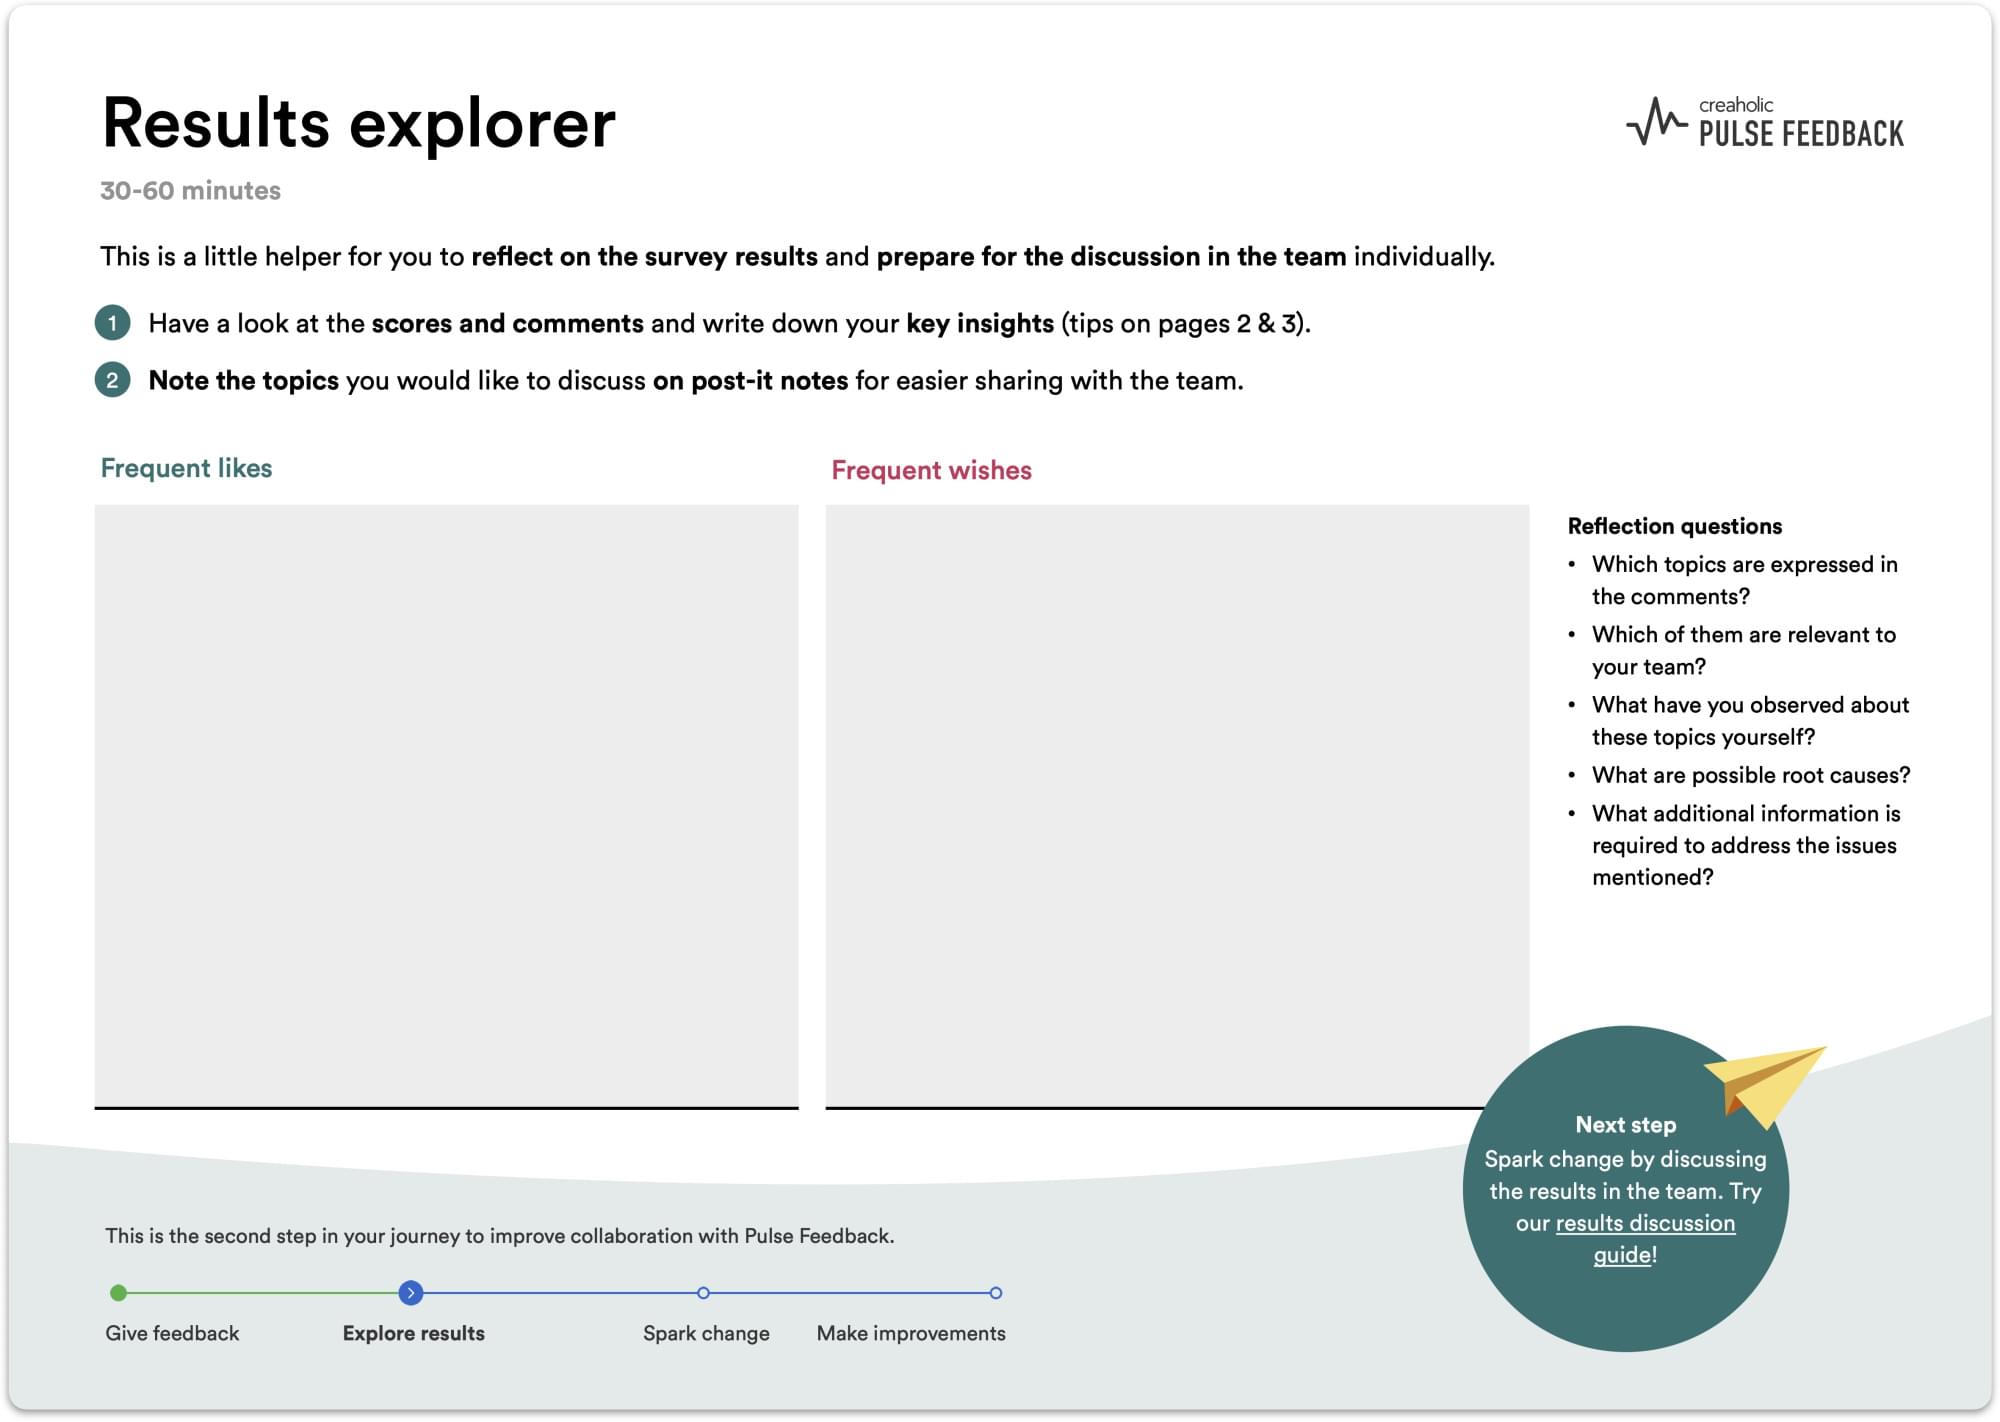Image resolution: width=2000 pixels, height=1422 pixels.
Task: Toggle the Spark change progress node
Action: pos(704,1292)
